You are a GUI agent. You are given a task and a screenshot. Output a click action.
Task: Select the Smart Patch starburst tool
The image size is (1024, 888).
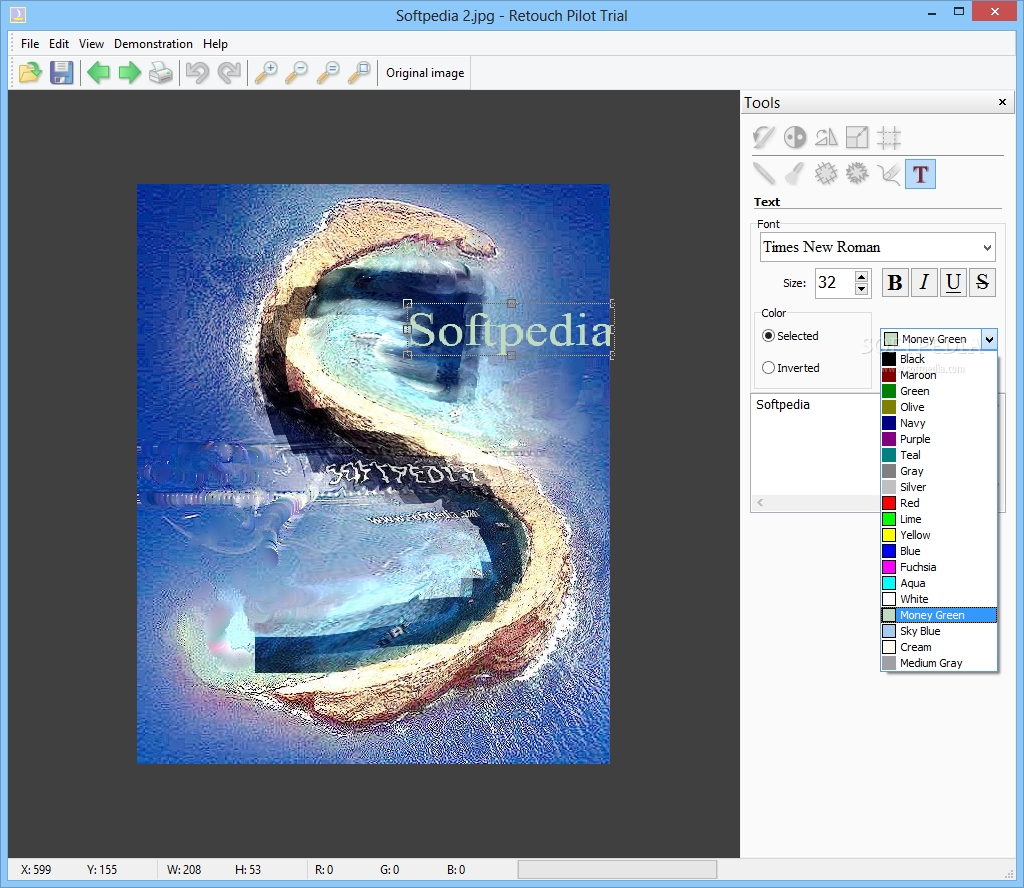(x=857, y=174)
